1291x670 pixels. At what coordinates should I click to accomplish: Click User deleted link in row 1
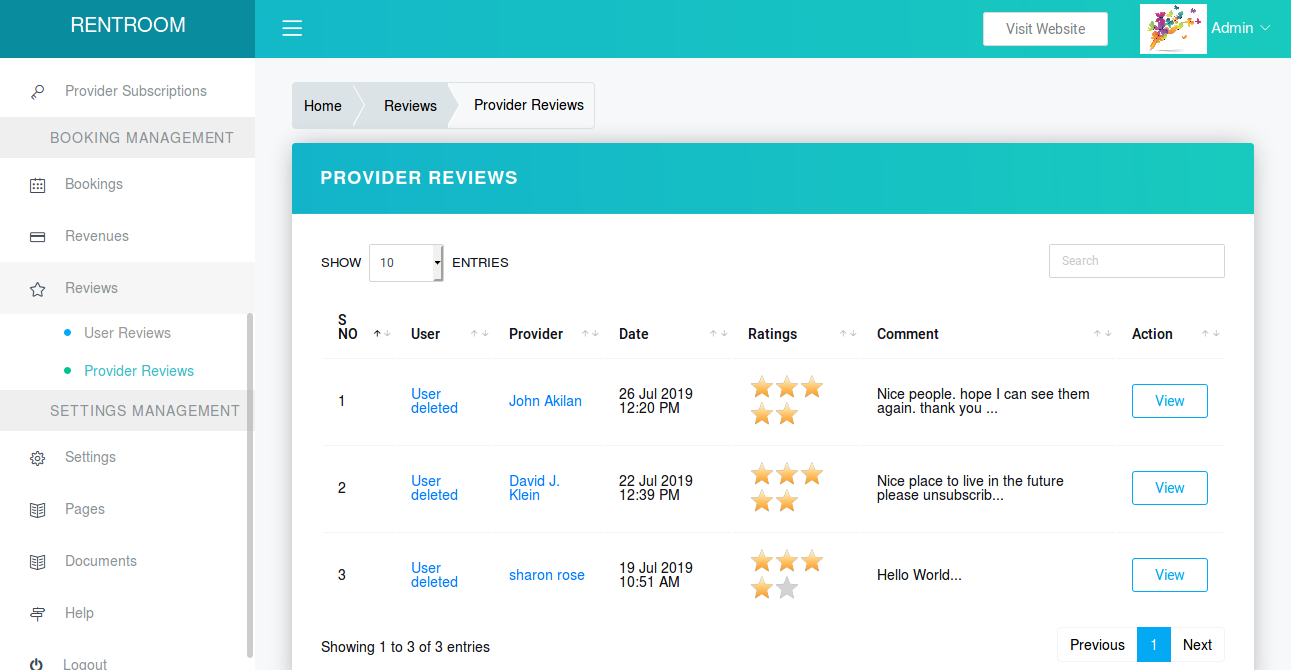point(434,401)
